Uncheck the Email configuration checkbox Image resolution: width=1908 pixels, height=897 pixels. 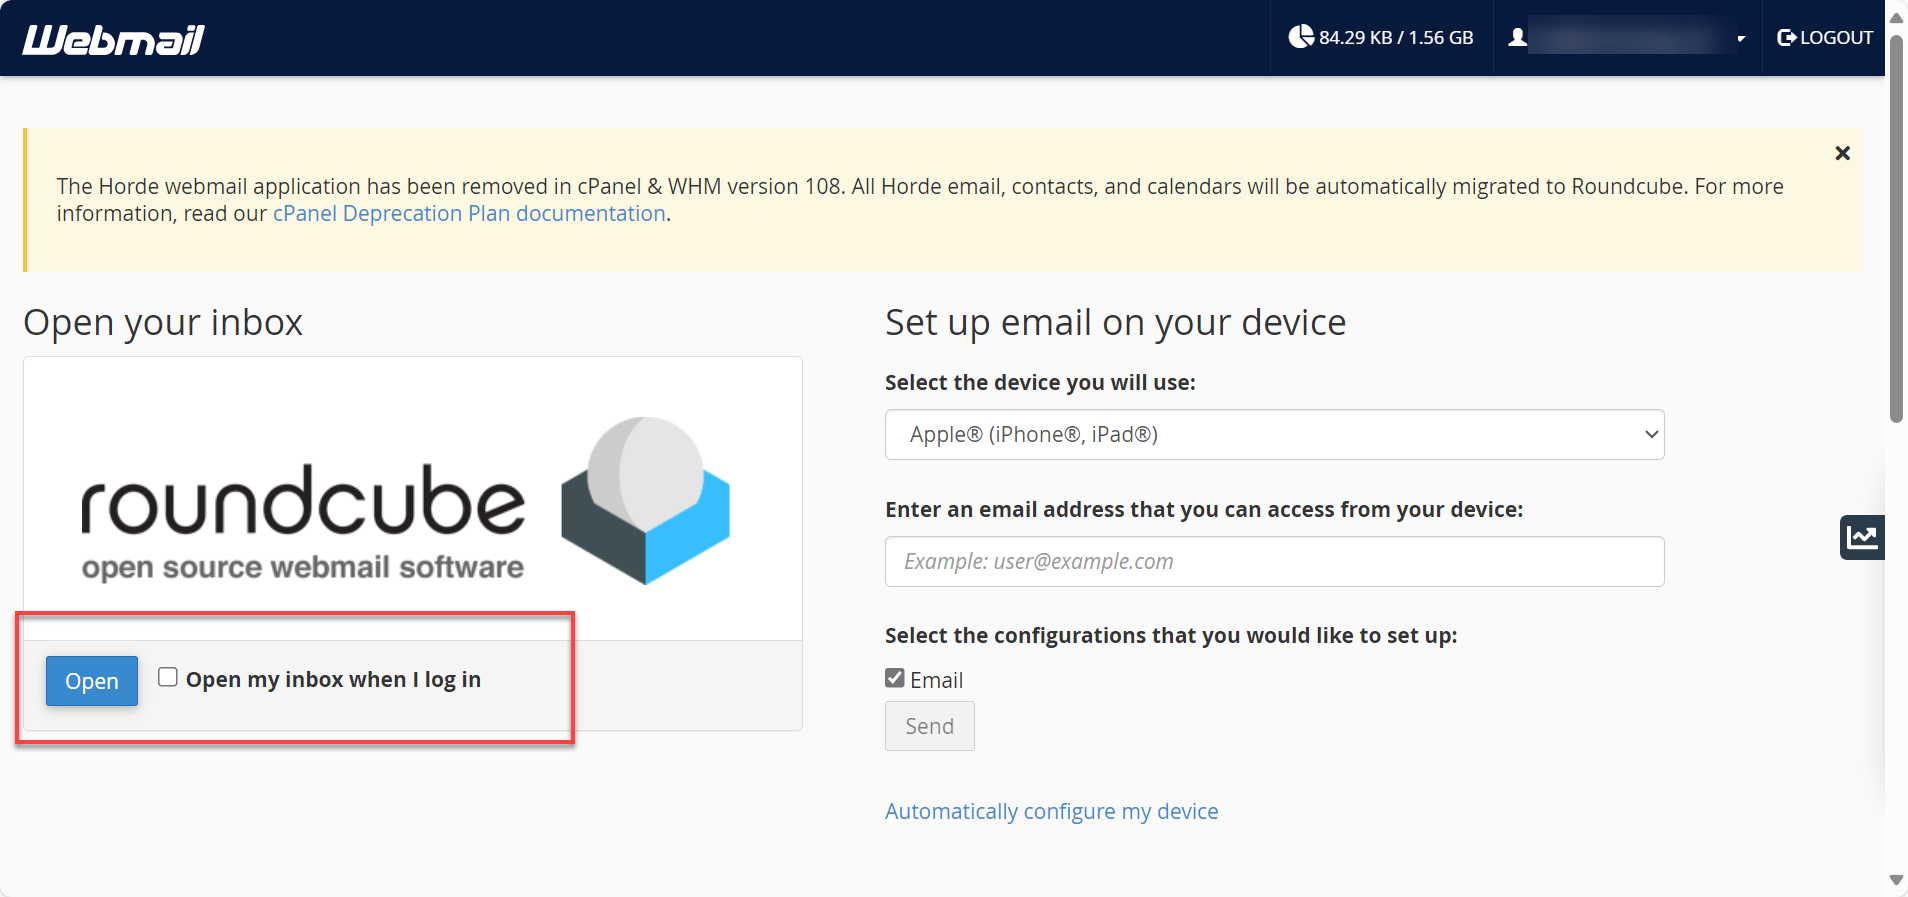[x=895, y=679]
